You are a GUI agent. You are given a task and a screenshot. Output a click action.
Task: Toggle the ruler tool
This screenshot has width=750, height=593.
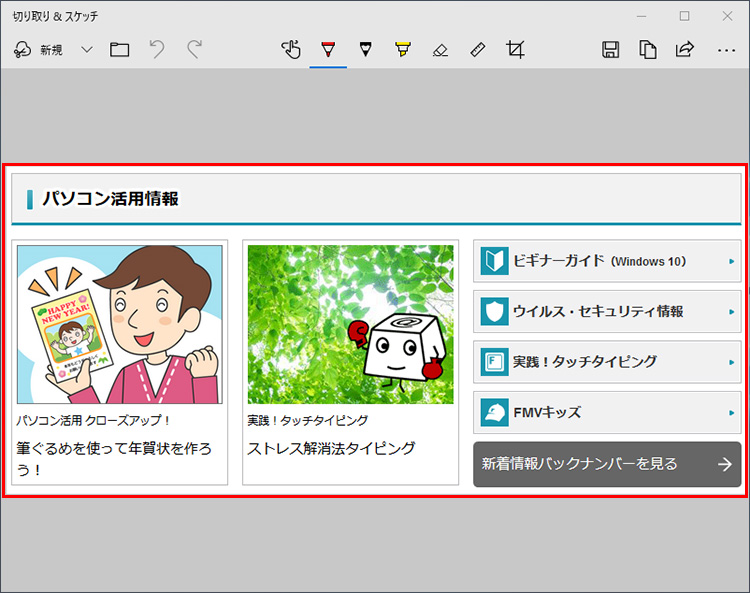[477, 49]
